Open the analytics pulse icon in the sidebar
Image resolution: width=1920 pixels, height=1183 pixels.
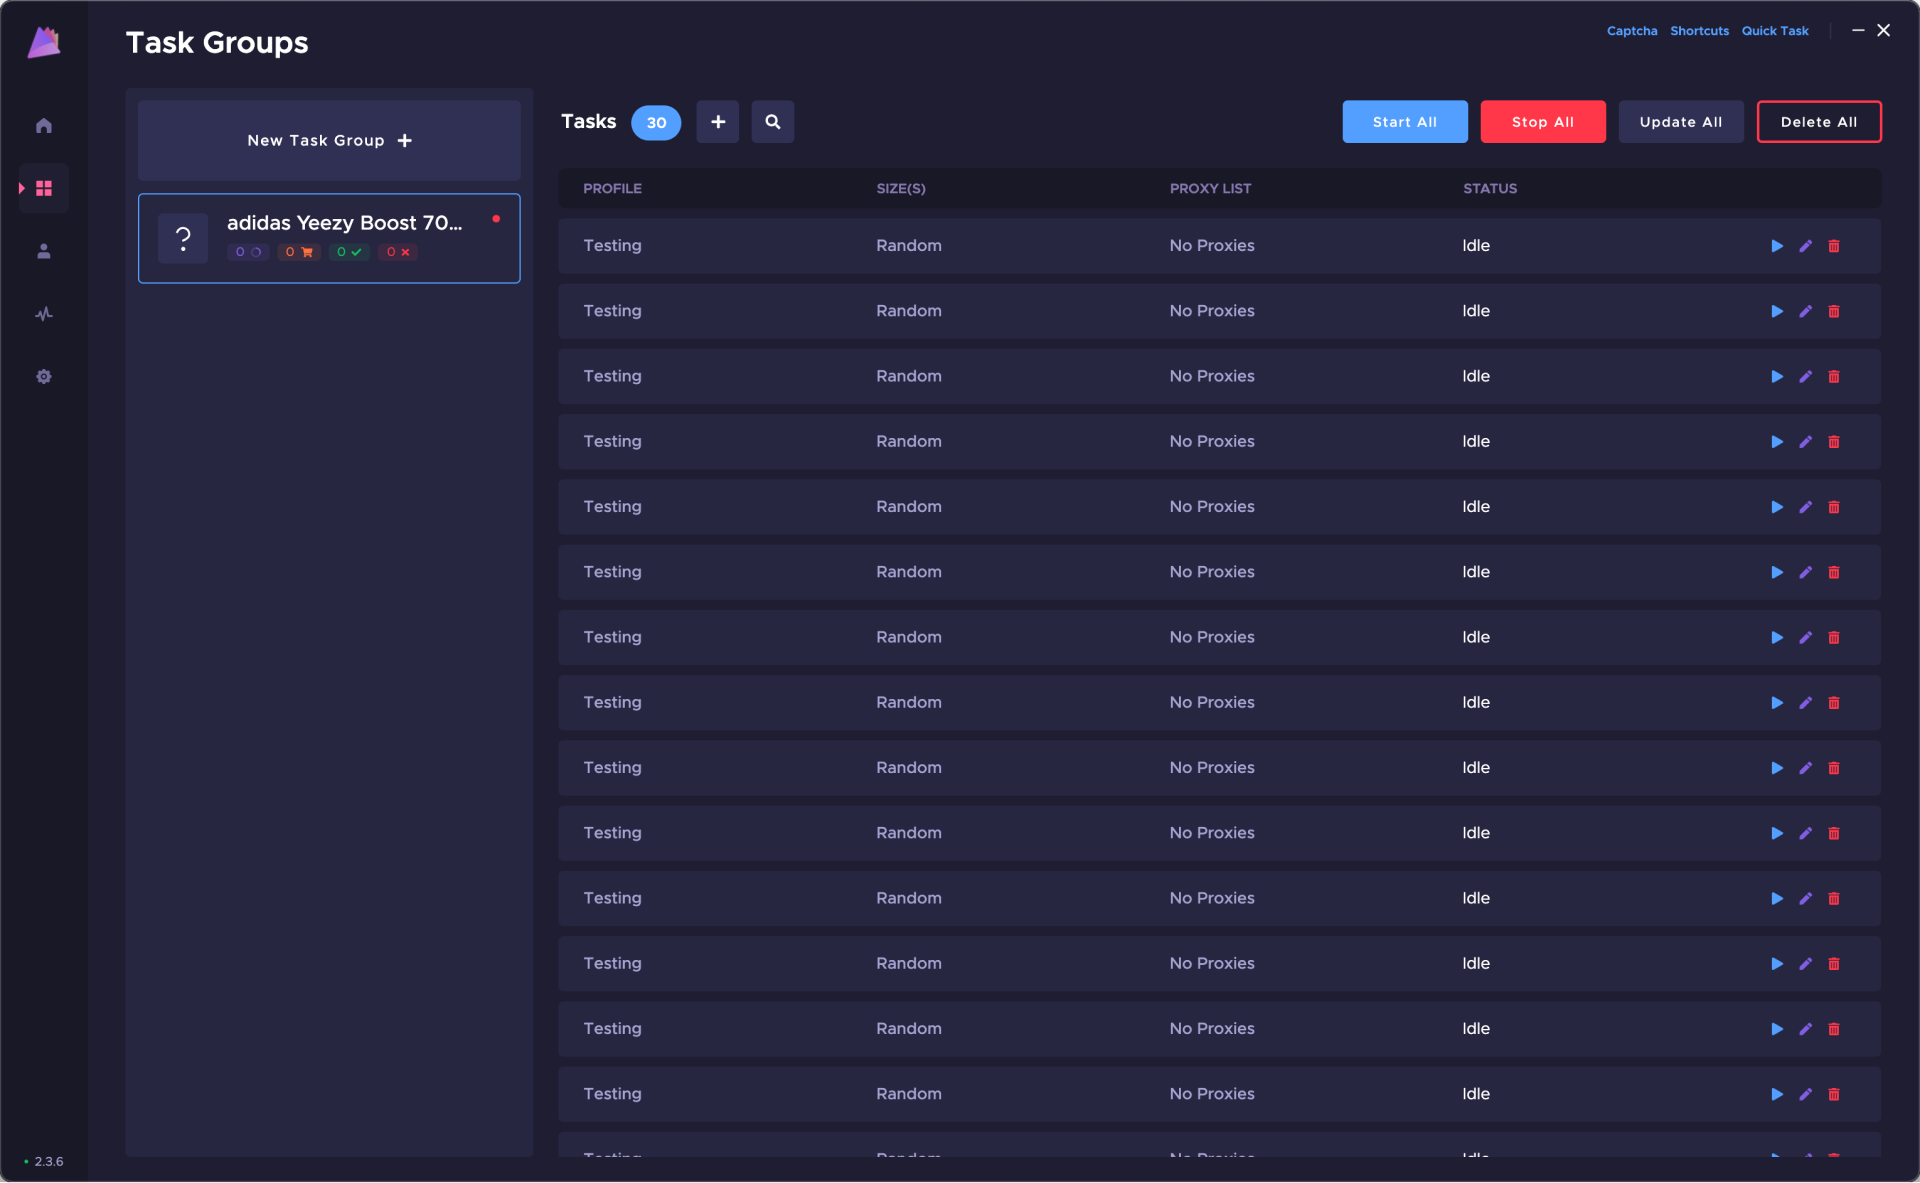click(43, 314)
